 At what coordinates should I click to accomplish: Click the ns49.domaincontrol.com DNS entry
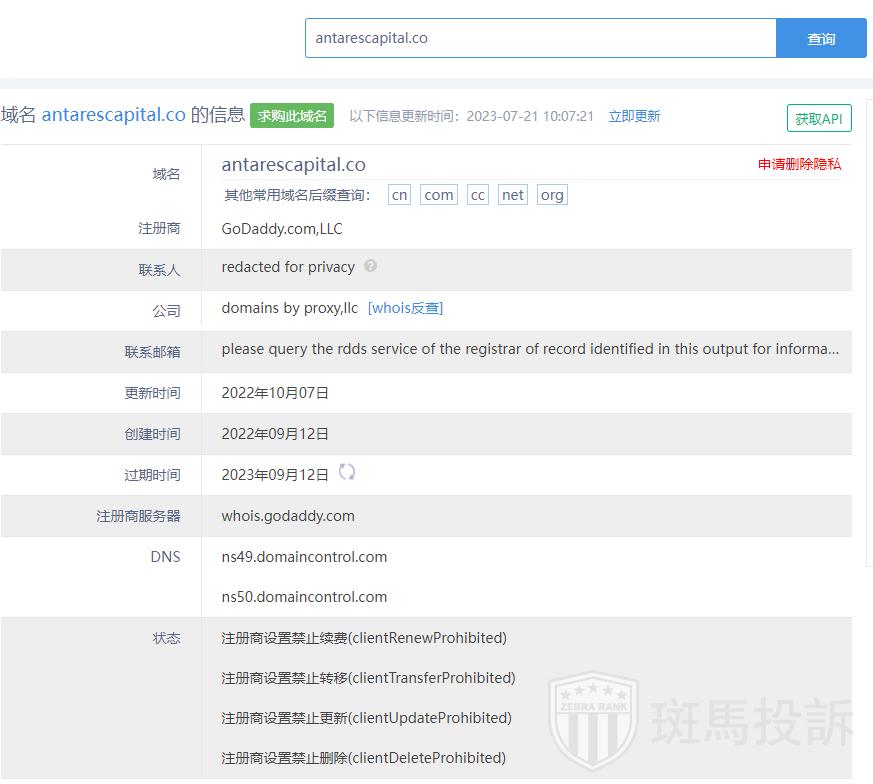click(x=304, y=557)
